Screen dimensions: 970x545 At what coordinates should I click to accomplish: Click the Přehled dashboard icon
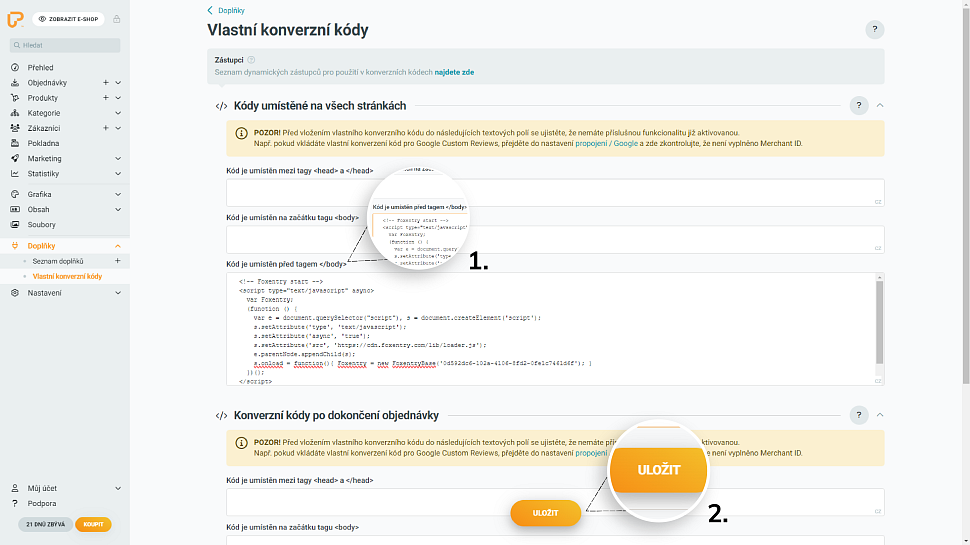tap(15, 67)
